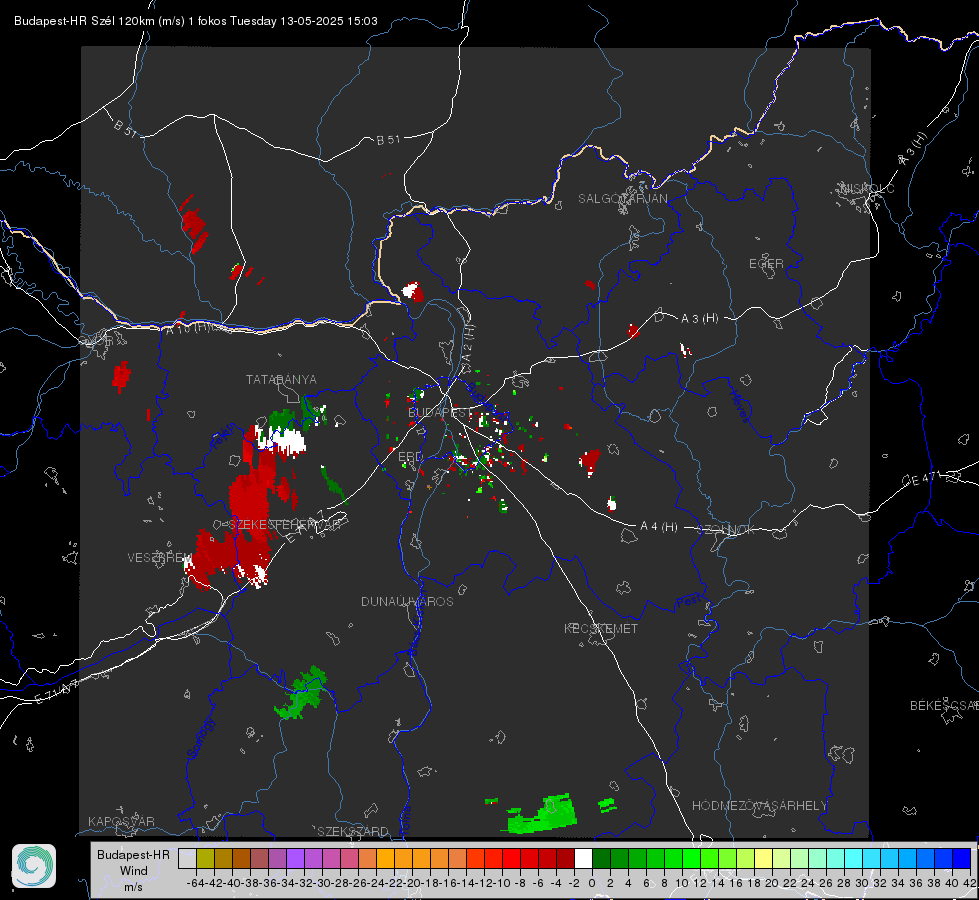
Task: Click the legend value label 42
Action: coord(970,883)
